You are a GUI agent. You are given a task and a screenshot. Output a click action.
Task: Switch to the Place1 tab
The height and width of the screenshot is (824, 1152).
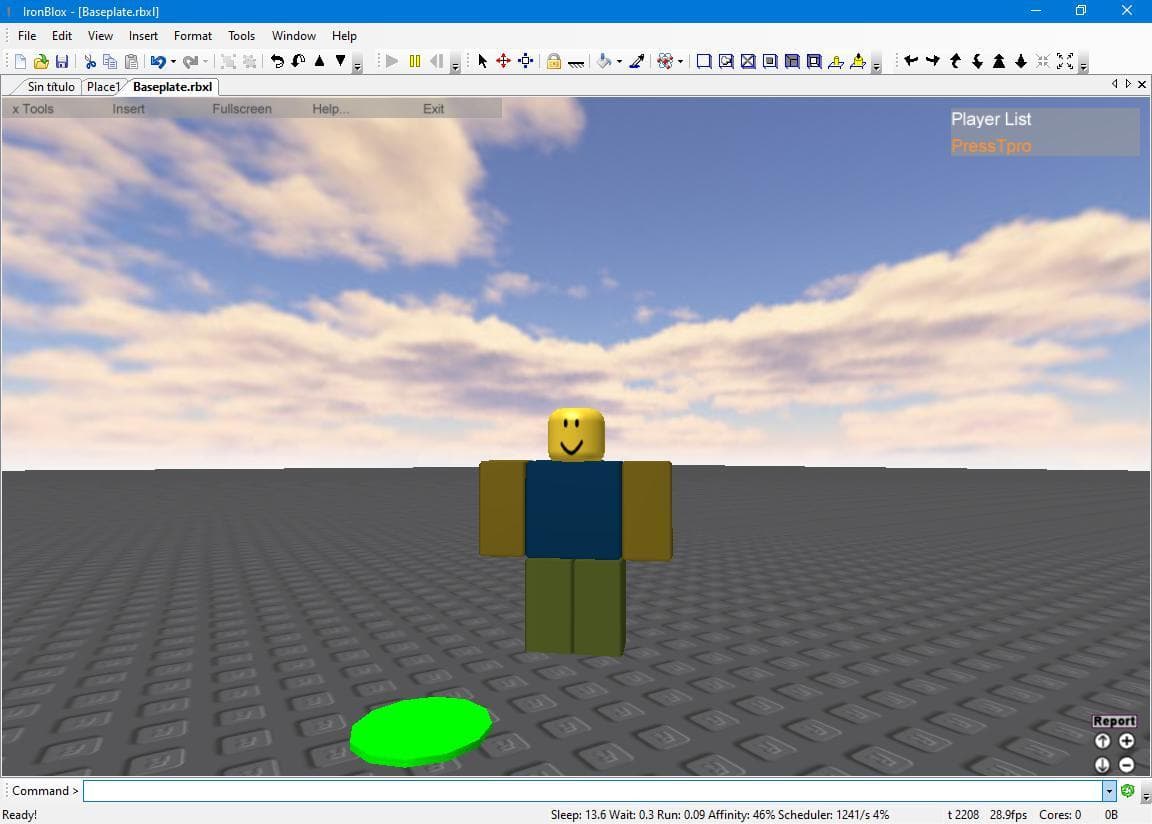tap(103, 87)
